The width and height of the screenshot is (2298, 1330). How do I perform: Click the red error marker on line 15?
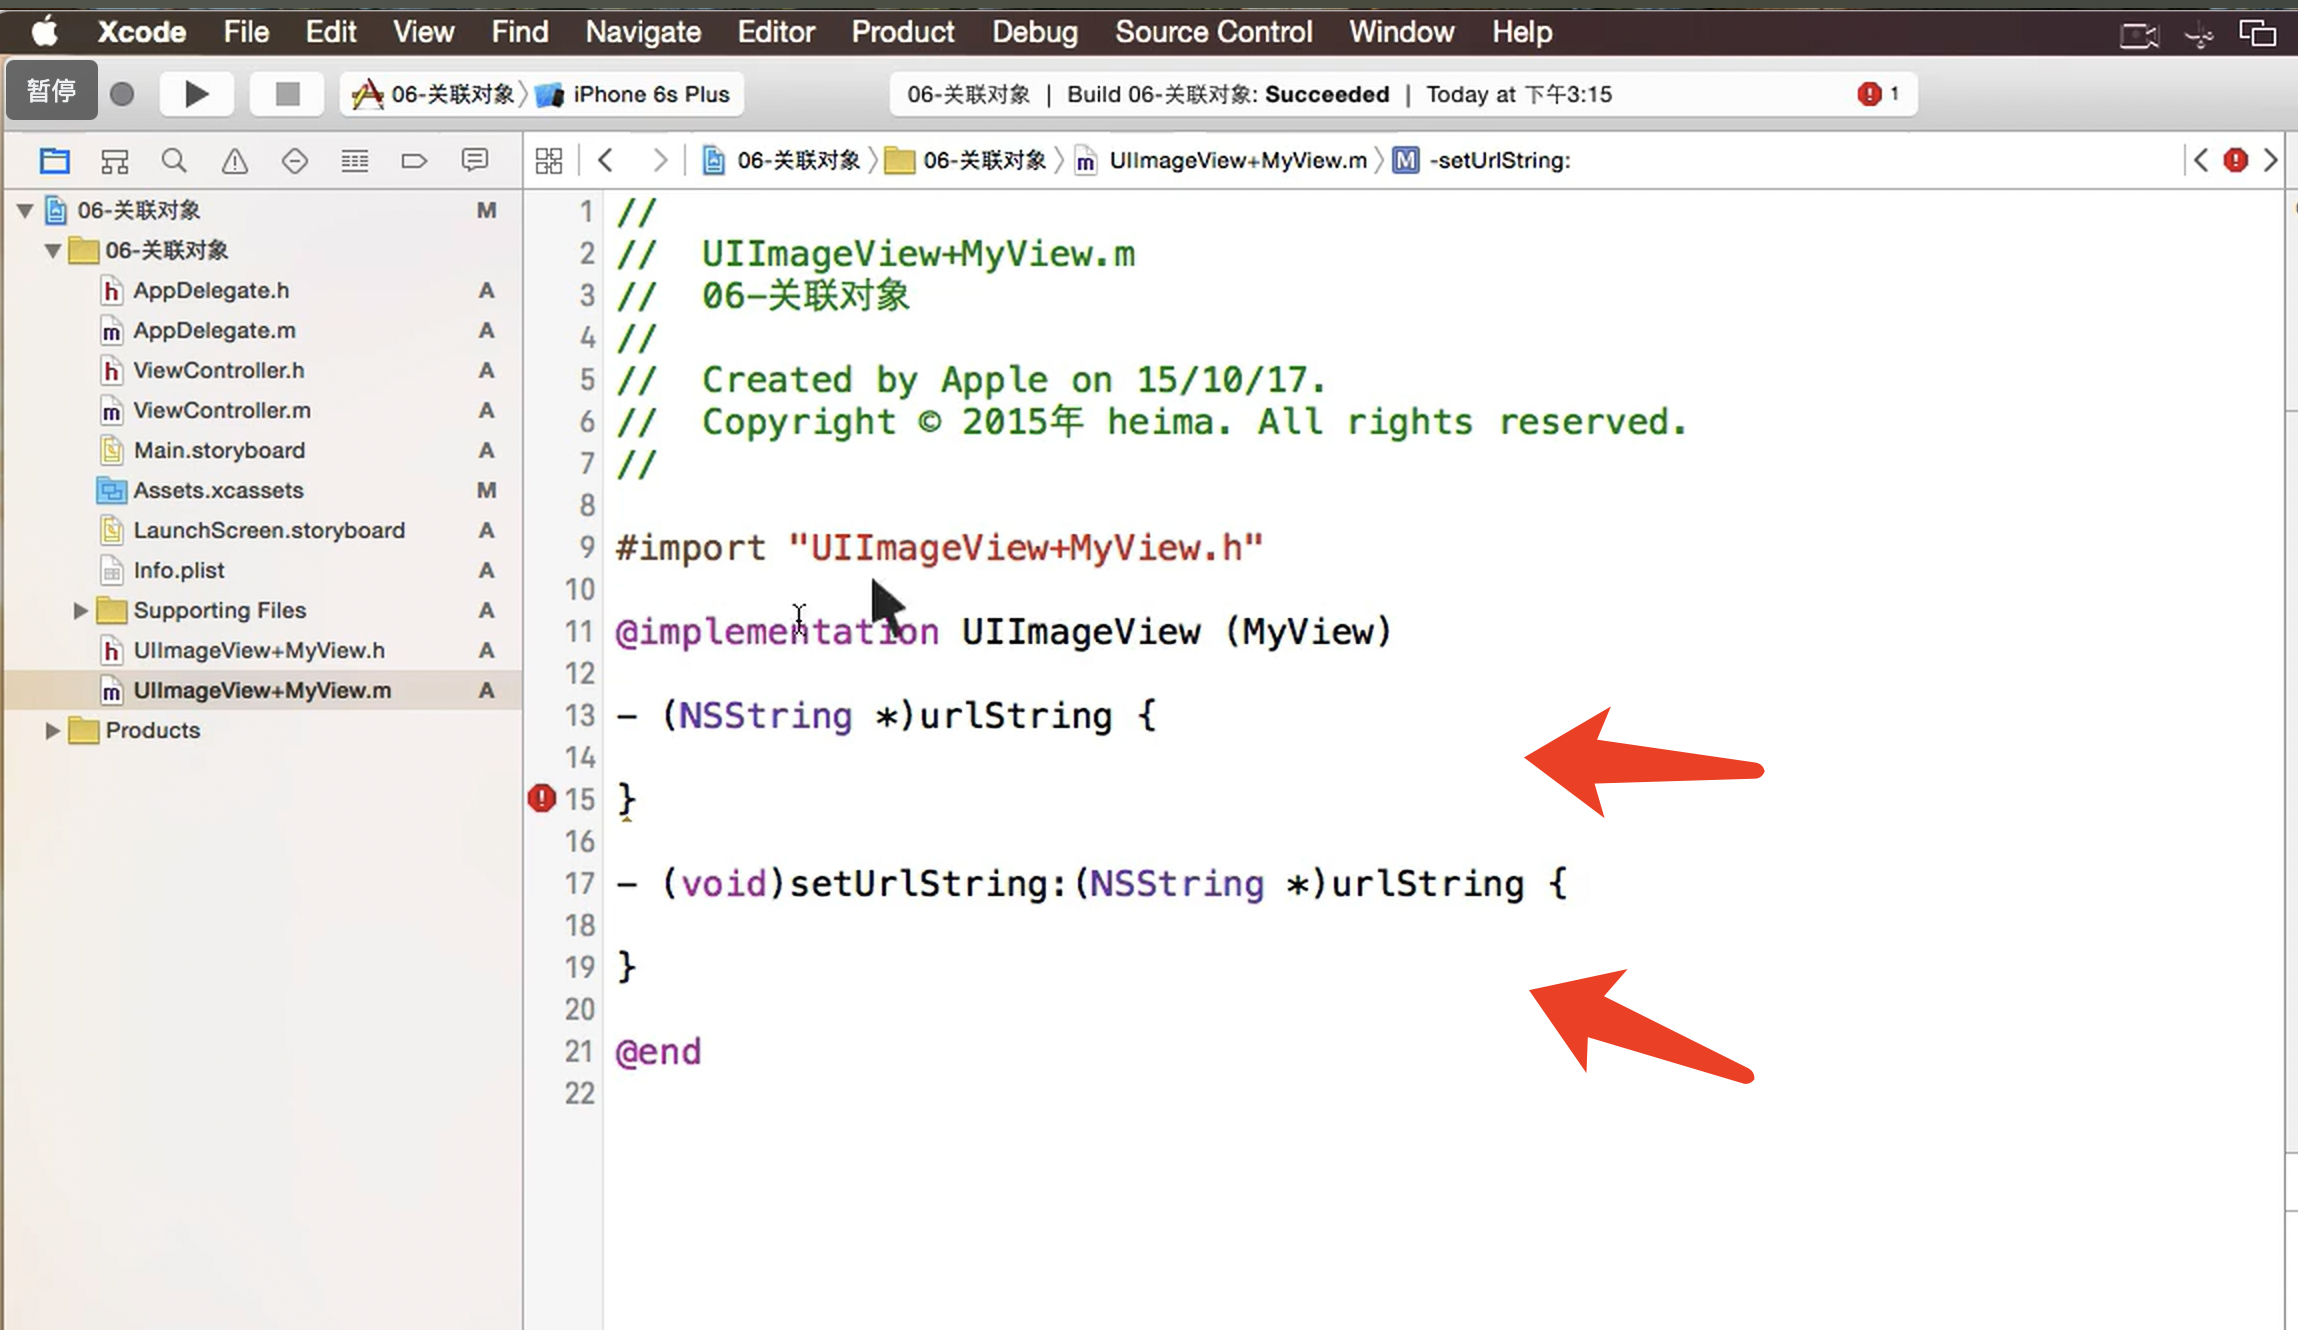pos(541,798)
